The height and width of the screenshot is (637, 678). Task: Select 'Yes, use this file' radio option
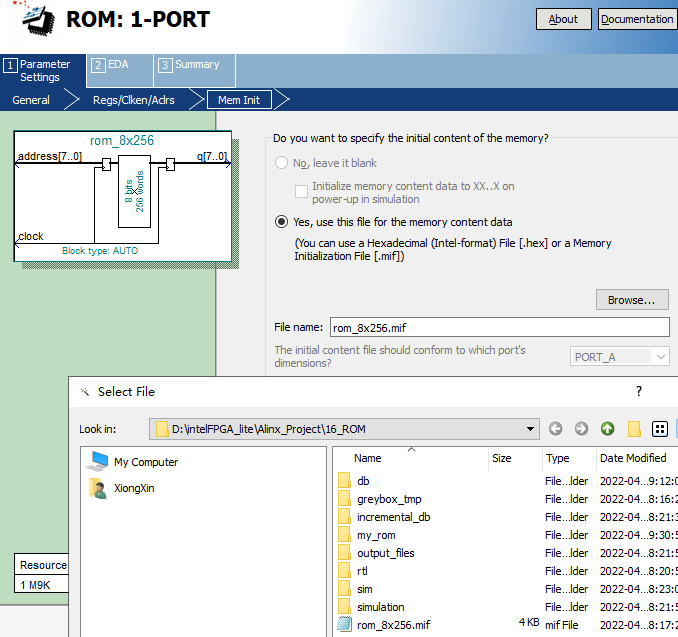[281, 222]
